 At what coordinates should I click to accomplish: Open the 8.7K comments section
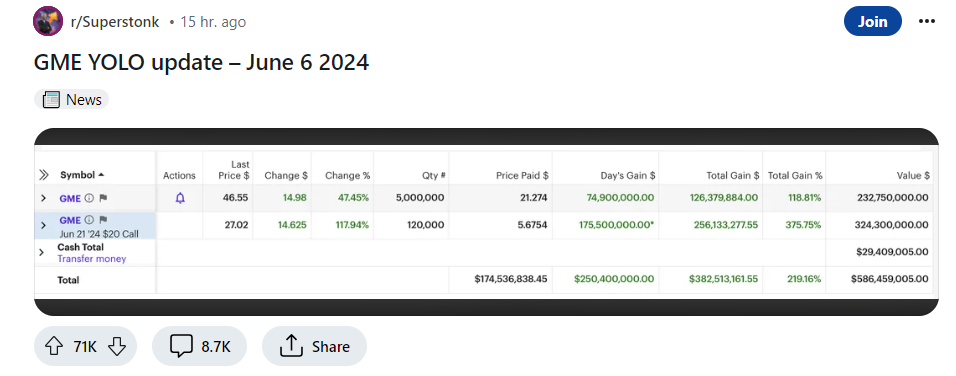pos(199,347)
